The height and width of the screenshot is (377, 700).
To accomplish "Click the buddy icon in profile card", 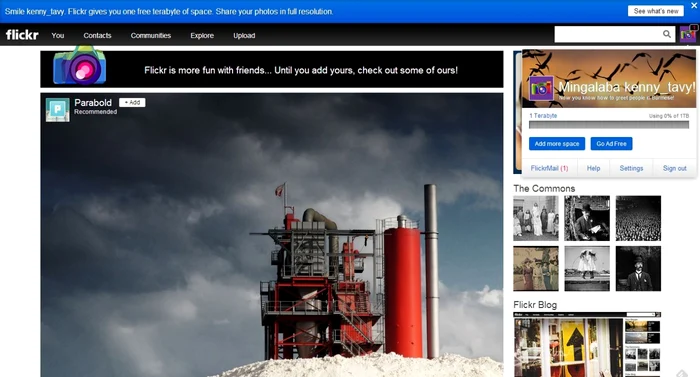I will [x=542, y=88].
